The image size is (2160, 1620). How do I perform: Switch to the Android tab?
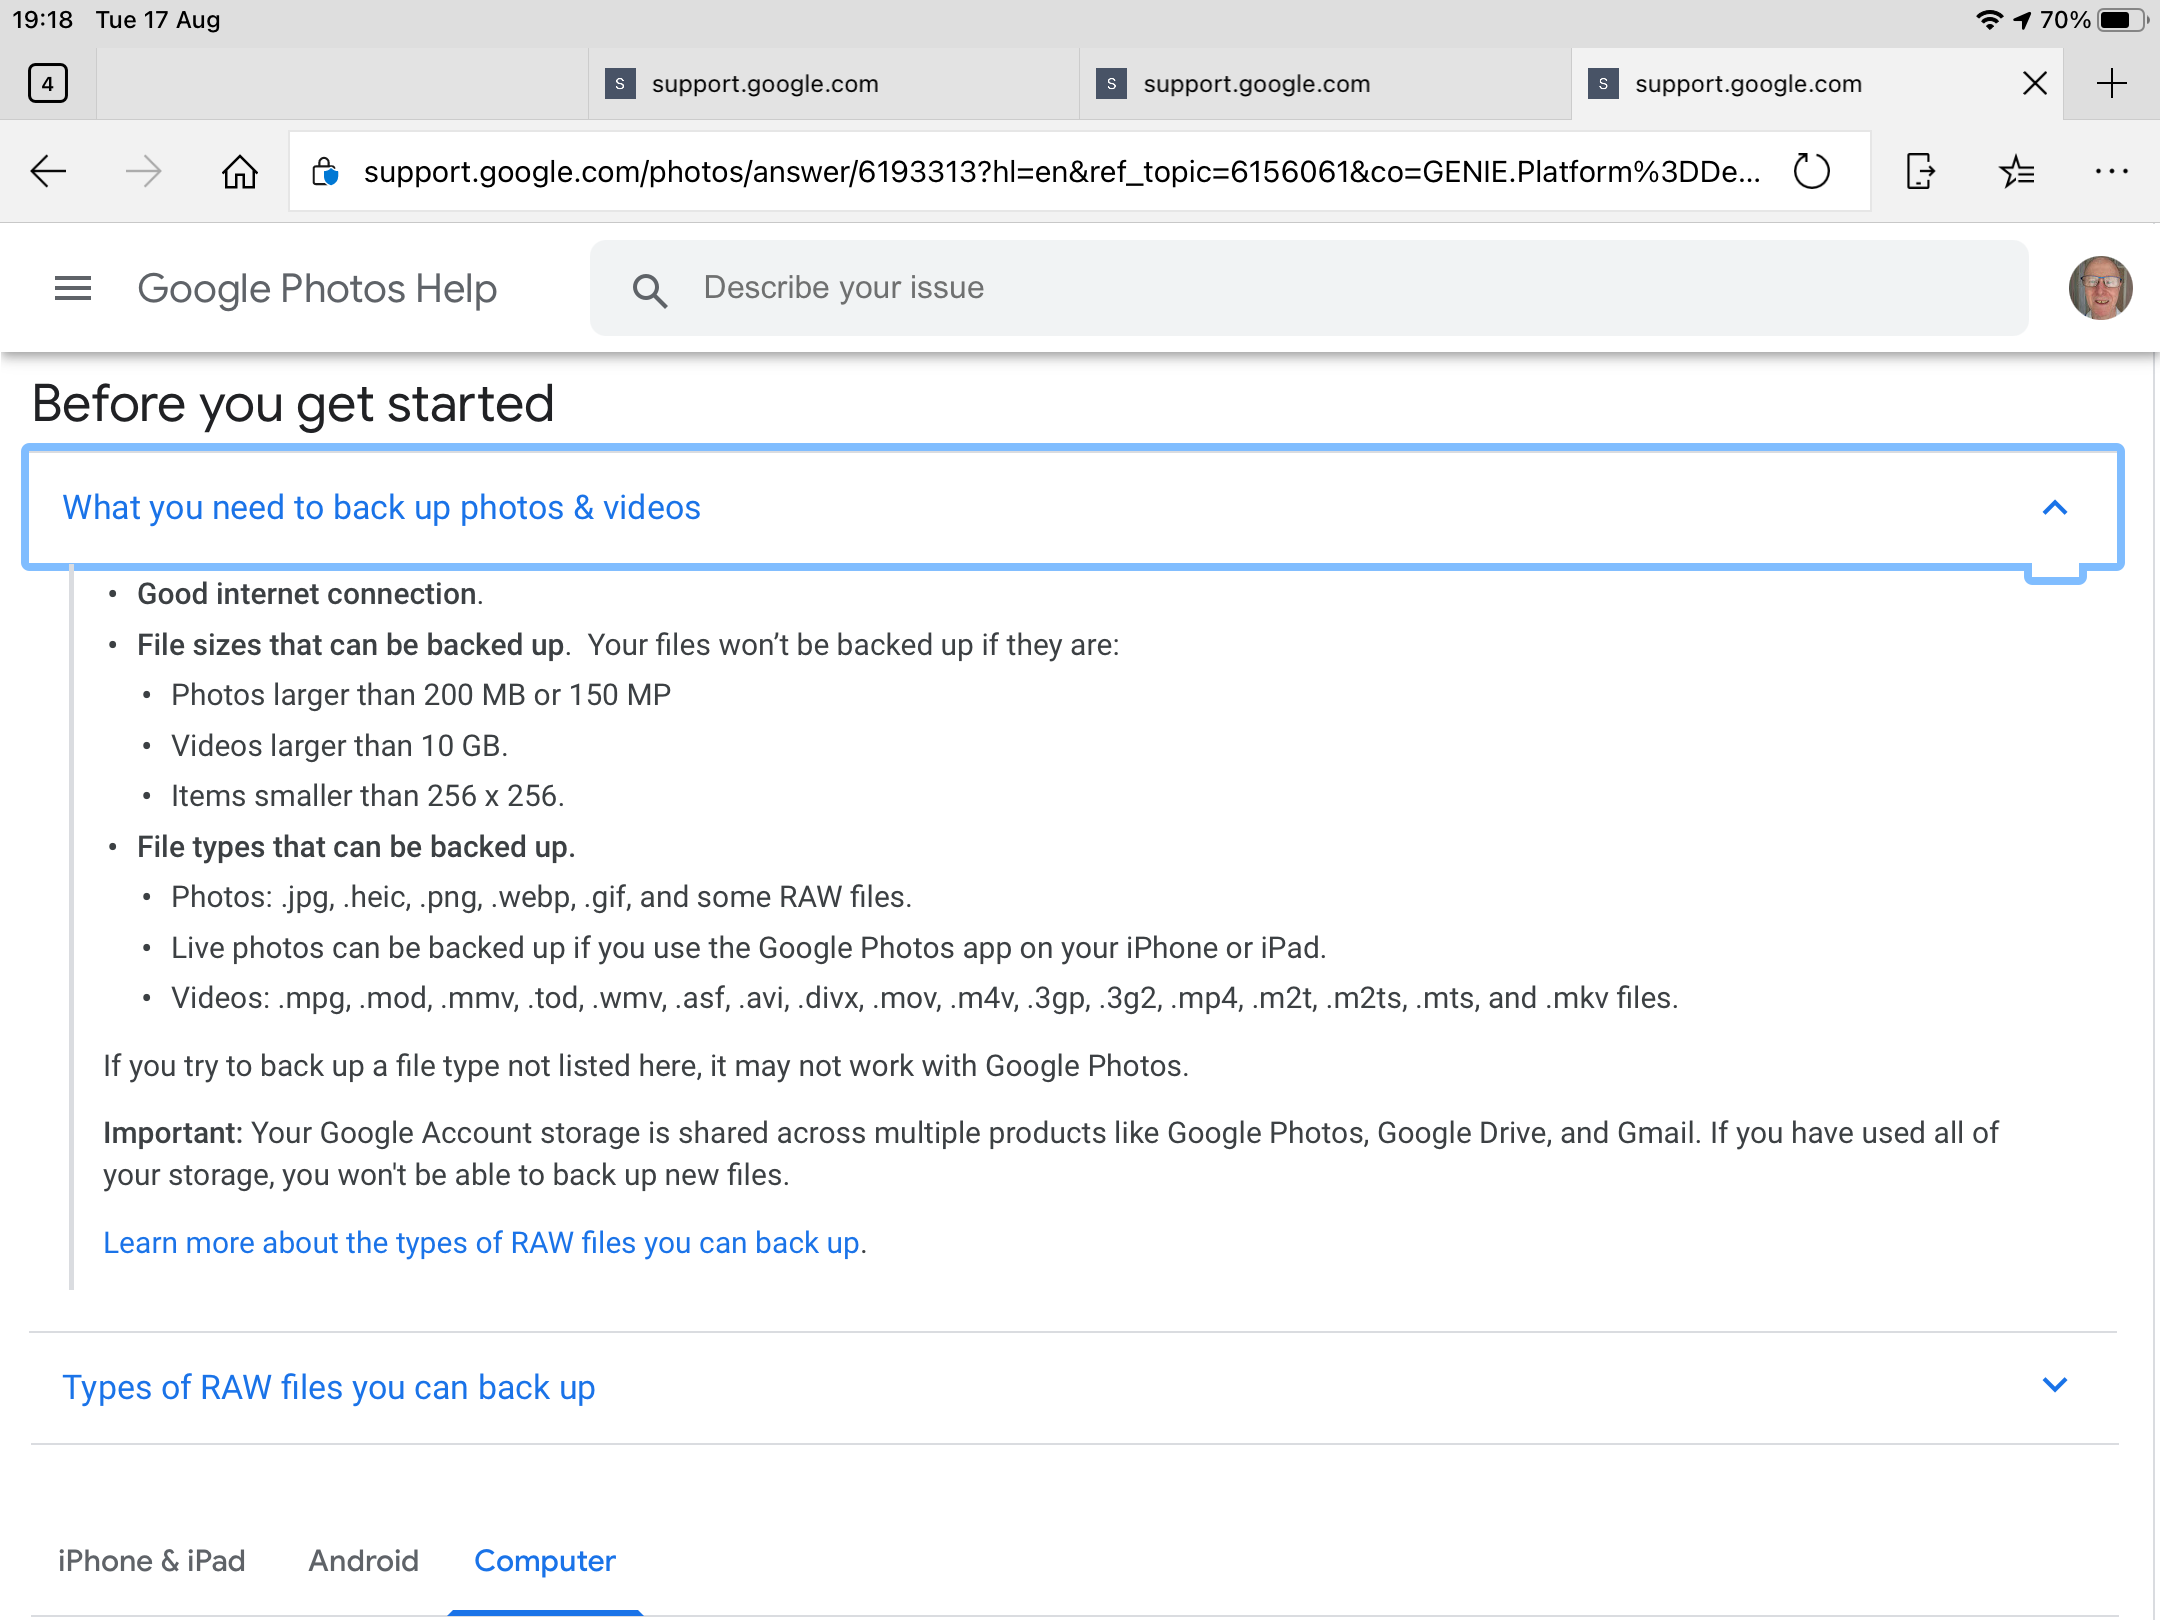(363, 1561)
